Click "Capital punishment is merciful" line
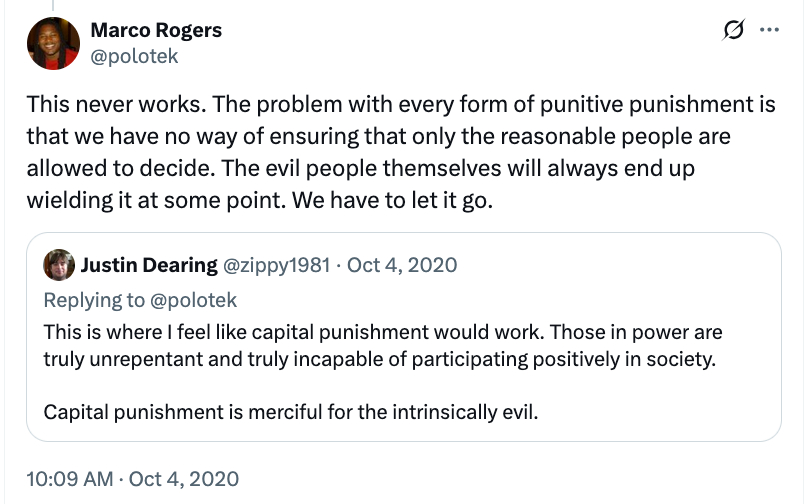808x504 pixels. (x=290, y=412)
